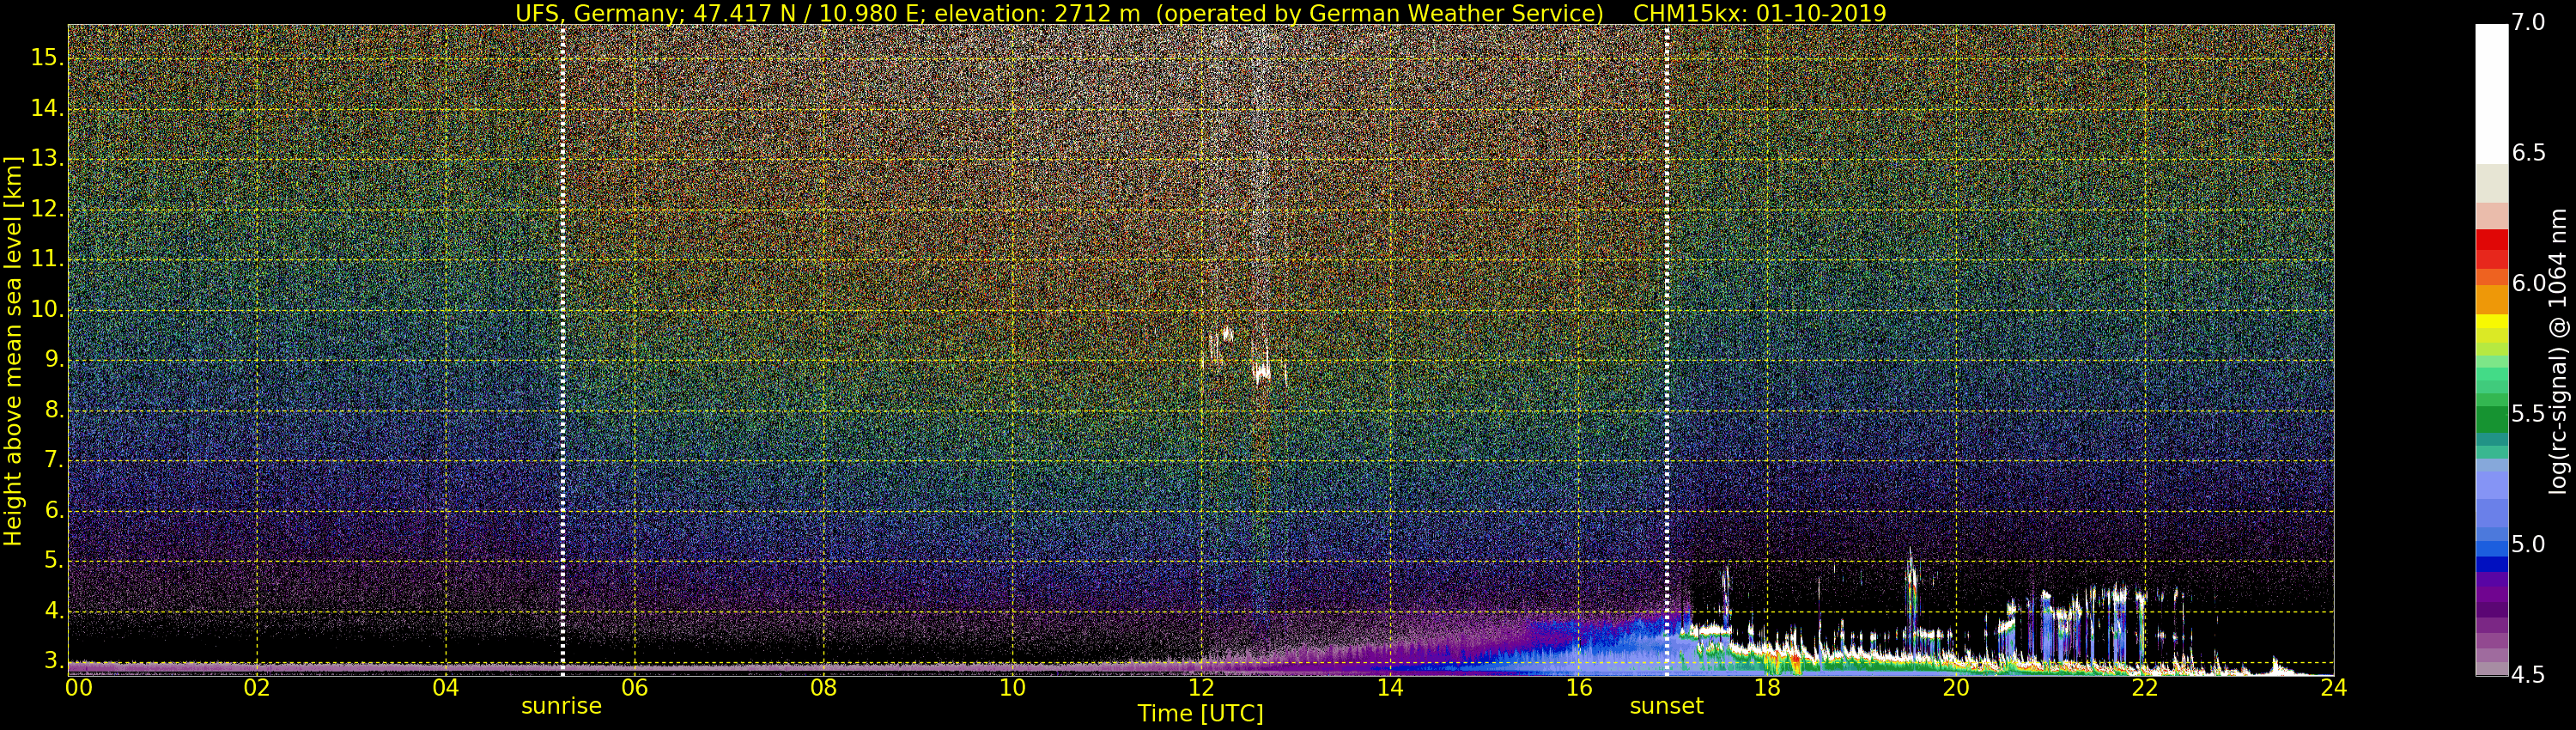The width and height of the screenshot is (2576, 730).
Task: Click the time axis tick label '04'
Action: click(446, 688)
